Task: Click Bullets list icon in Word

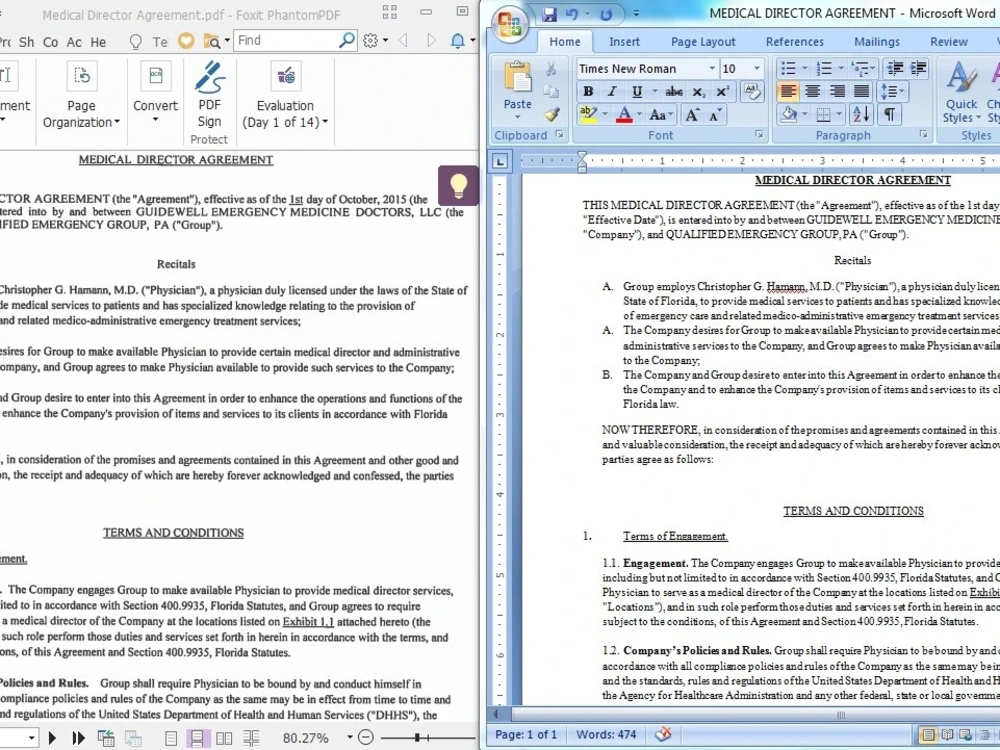Action: [788, 68]
